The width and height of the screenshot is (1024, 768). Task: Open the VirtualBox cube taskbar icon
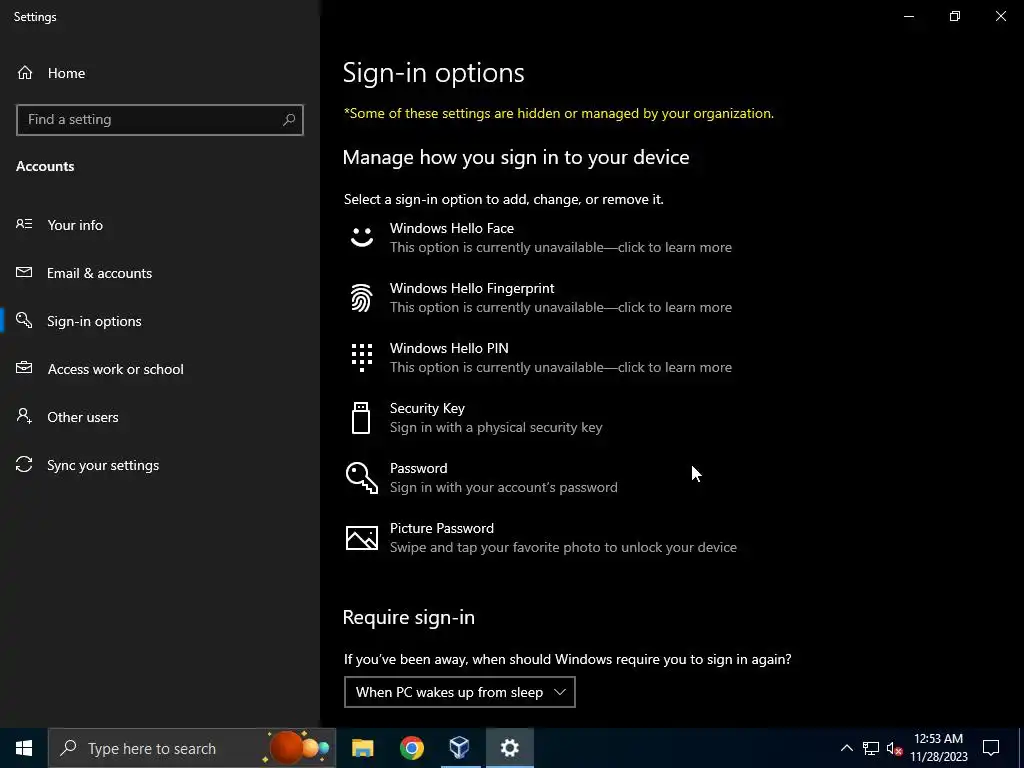(460, 748)
